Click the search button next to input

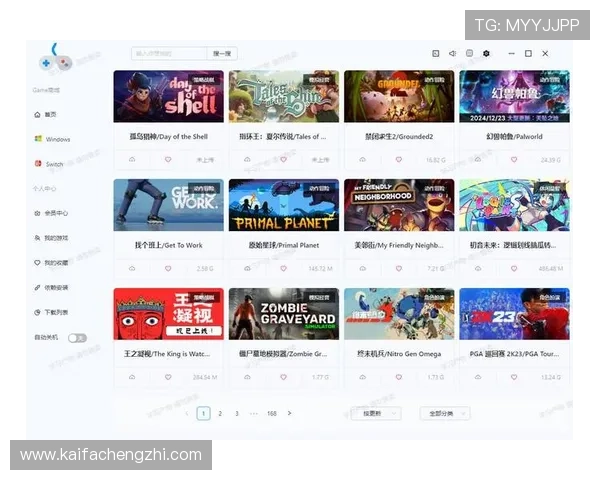pyautogui.click(x=222, y=54)
